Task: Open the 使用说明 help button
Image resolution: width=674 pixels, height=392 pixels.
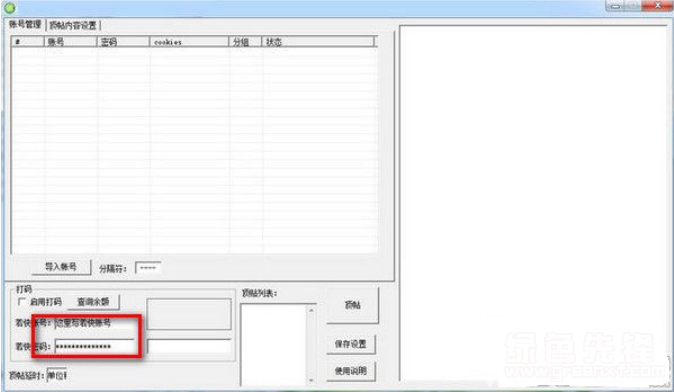Action: point(351,371)
